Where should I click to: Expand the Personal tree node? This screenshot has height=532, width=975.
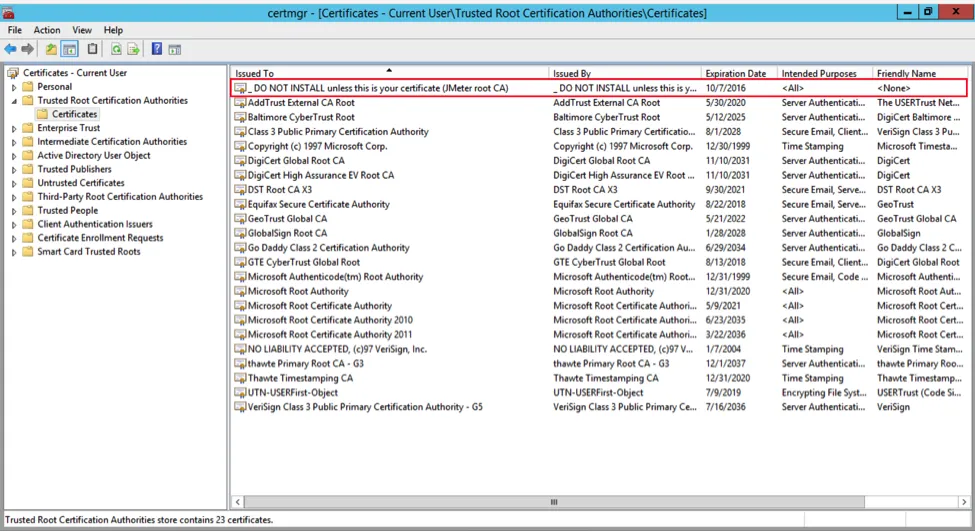pyautogui.click(x=14, y=87)
